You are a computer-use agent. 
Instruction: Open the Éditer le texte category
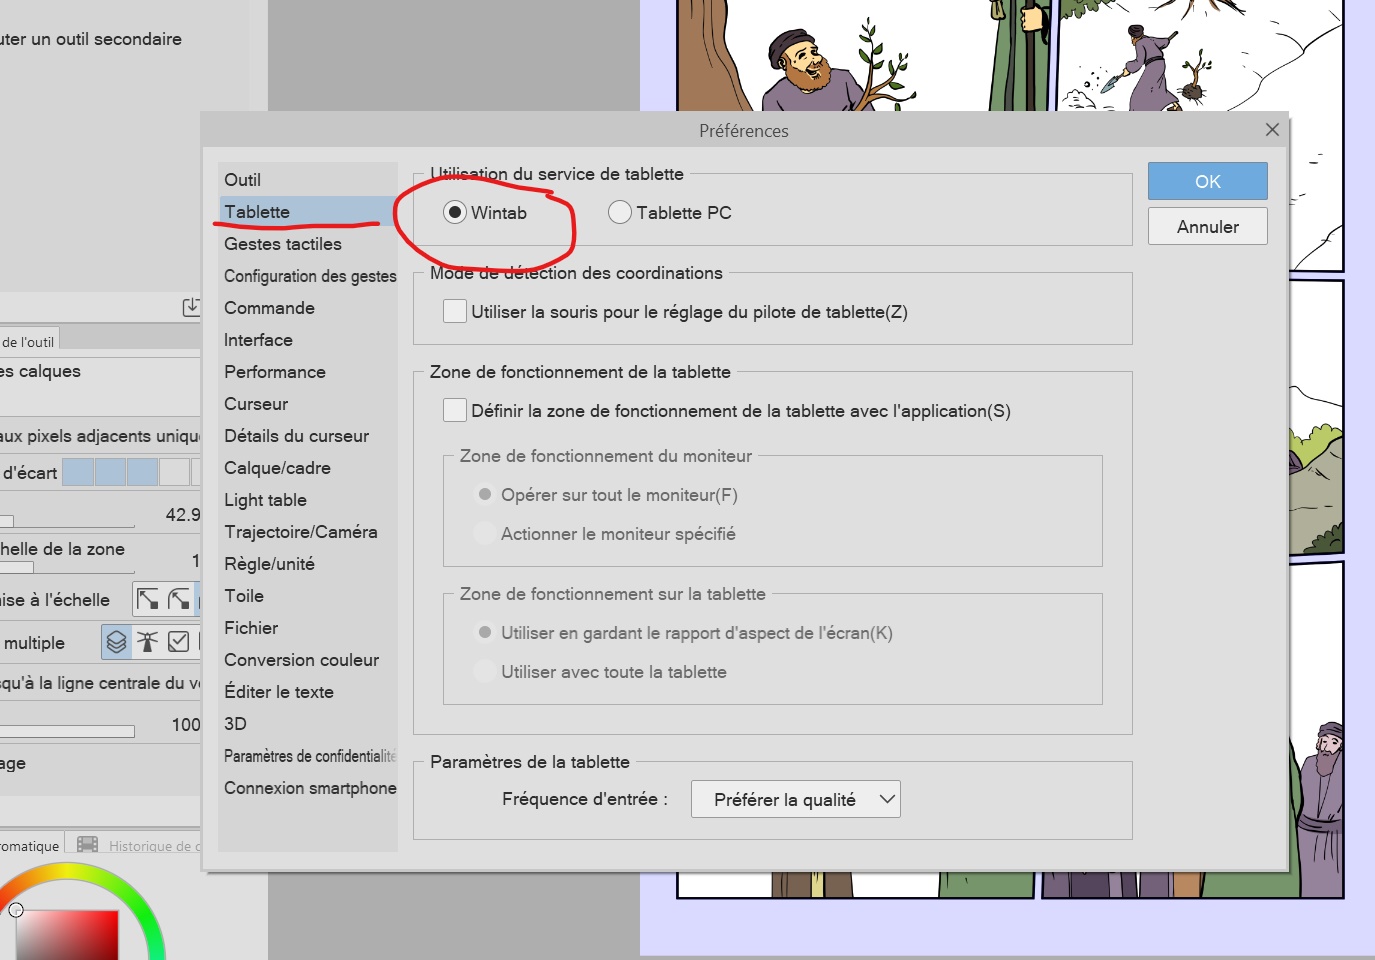pos(308,692)
